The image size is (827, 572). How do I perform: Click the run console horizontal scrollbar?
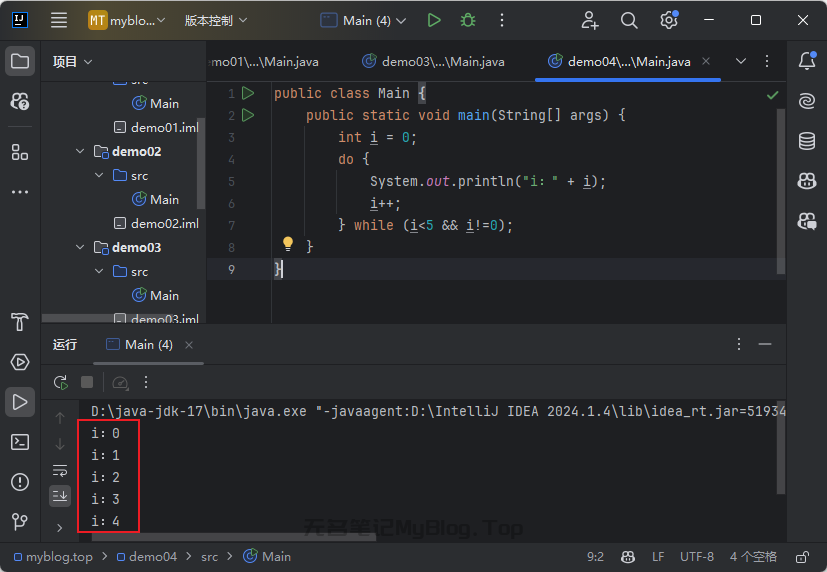pos(234,538)
